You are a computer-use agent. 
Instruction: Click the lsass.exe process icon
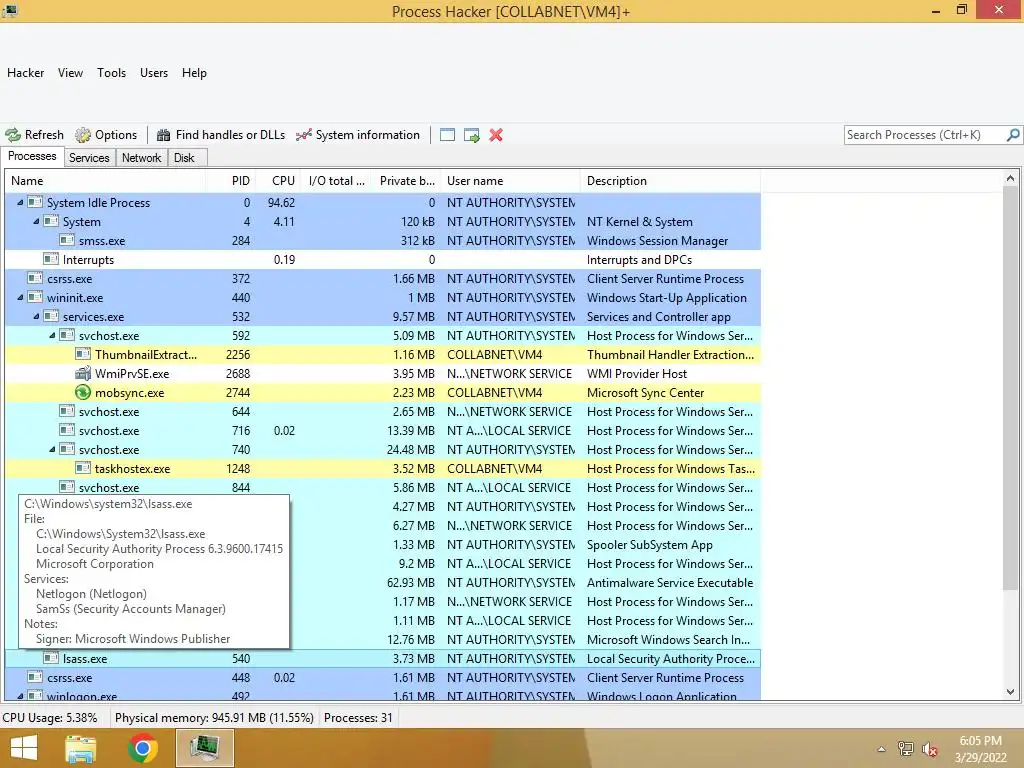click(51, 658)
